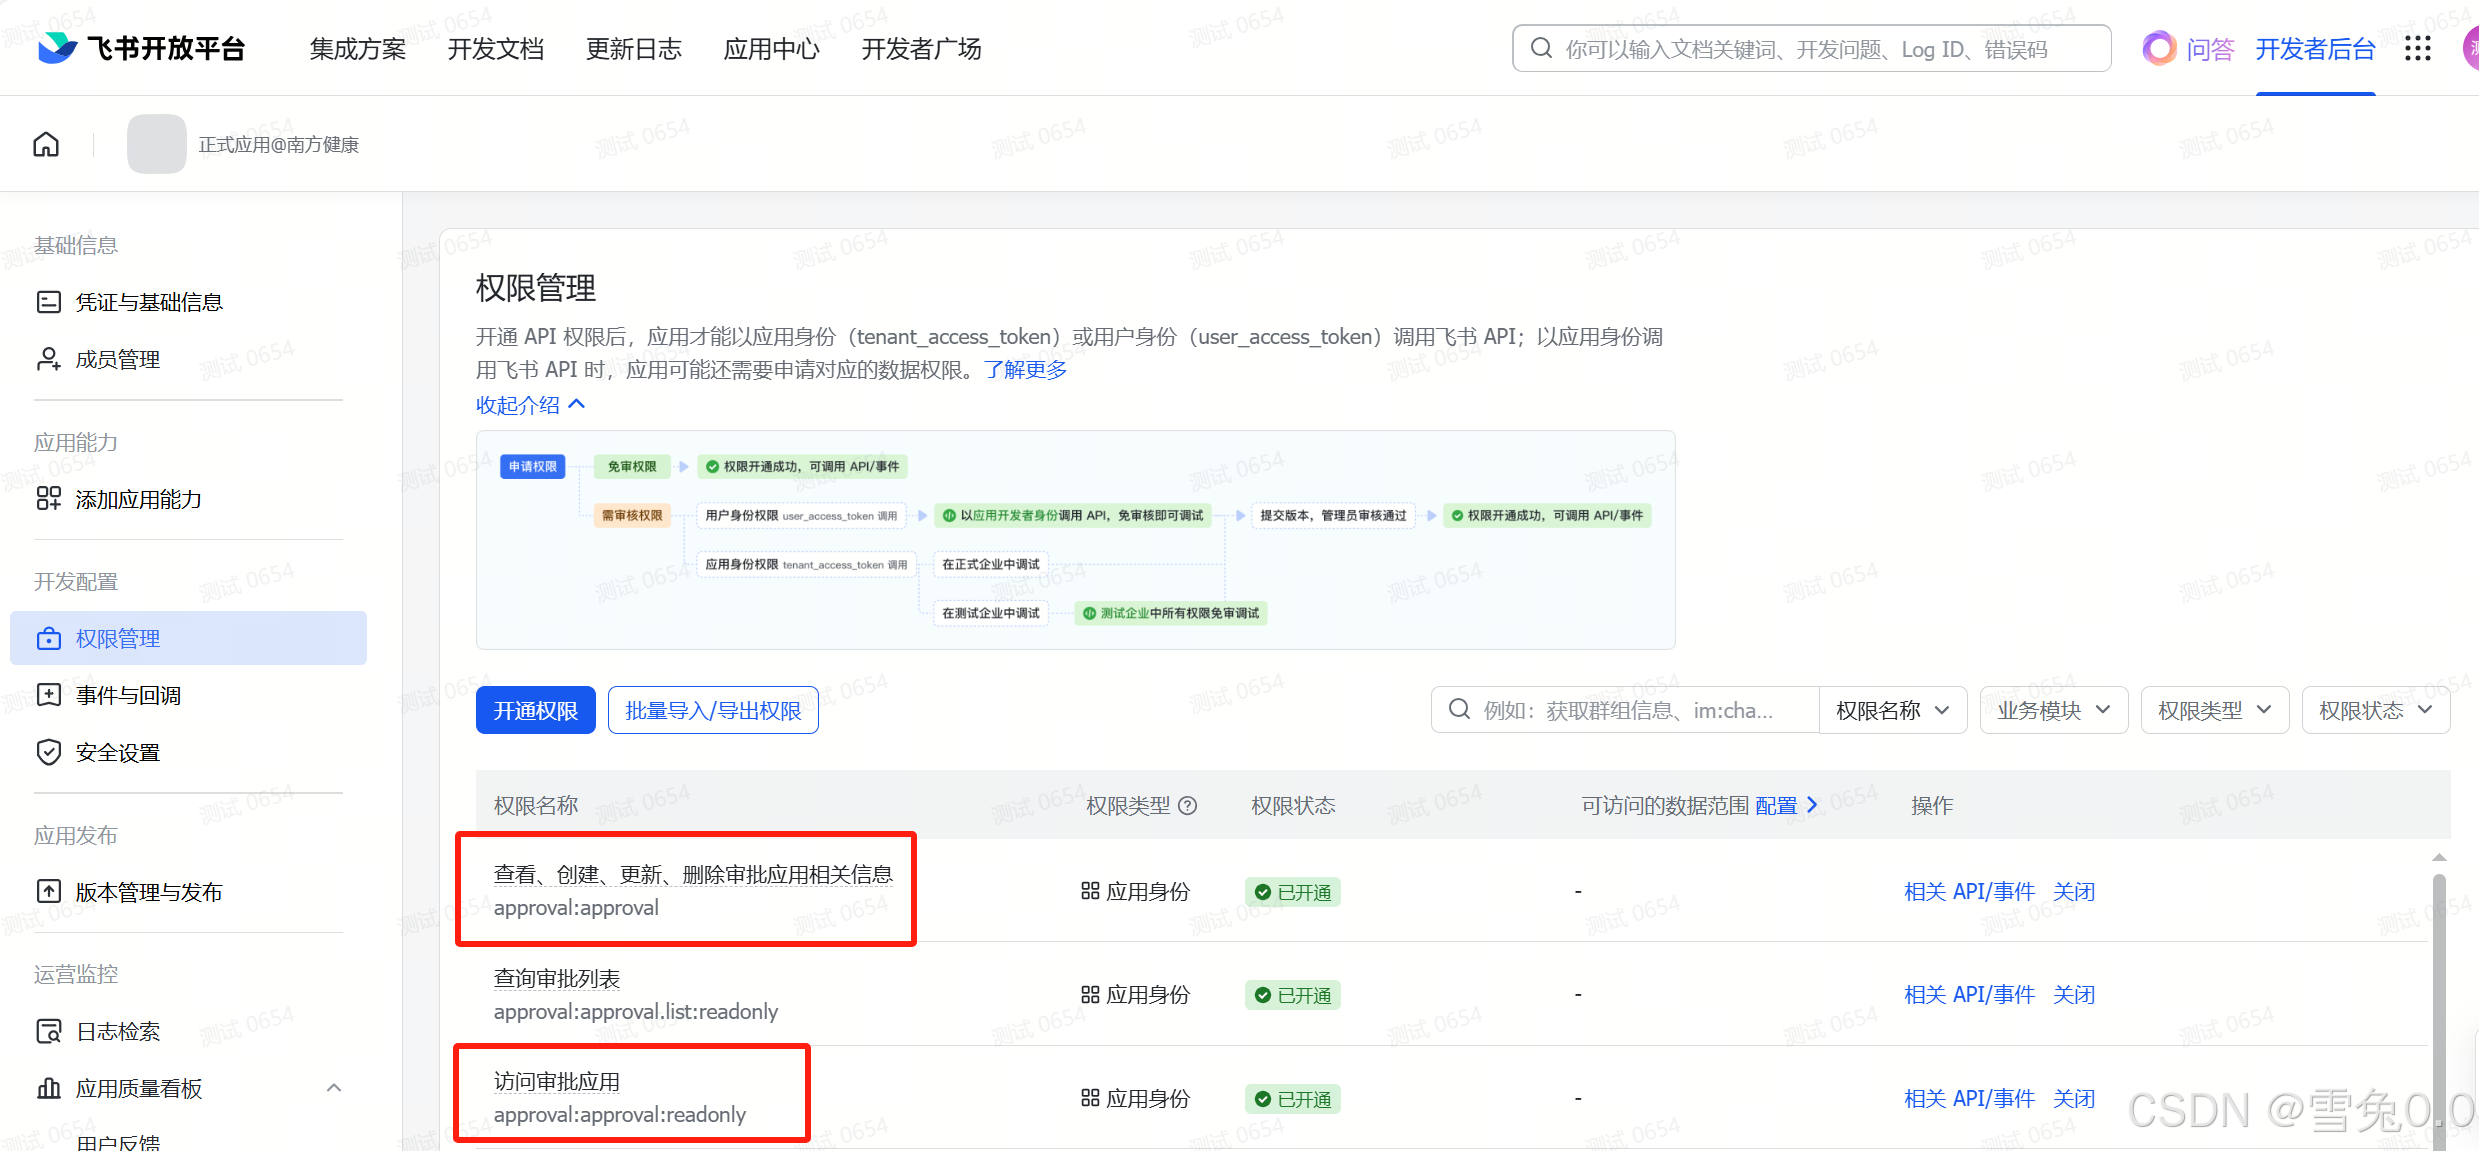Select 添加应用能力 in sidebar
2479x1151 pixels.
coord(188,499)
